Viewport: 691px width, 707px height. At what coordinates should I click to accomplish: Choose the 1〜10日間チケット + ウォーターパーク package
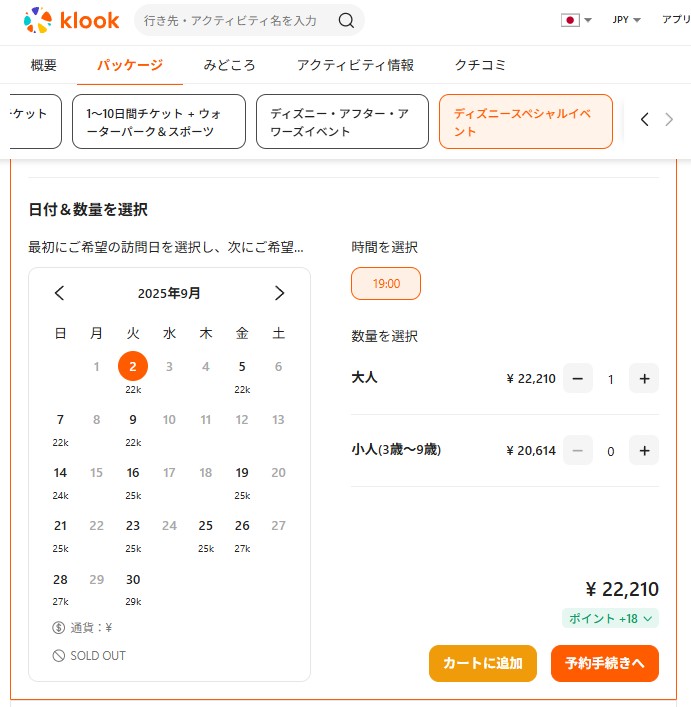coord(159,122)
